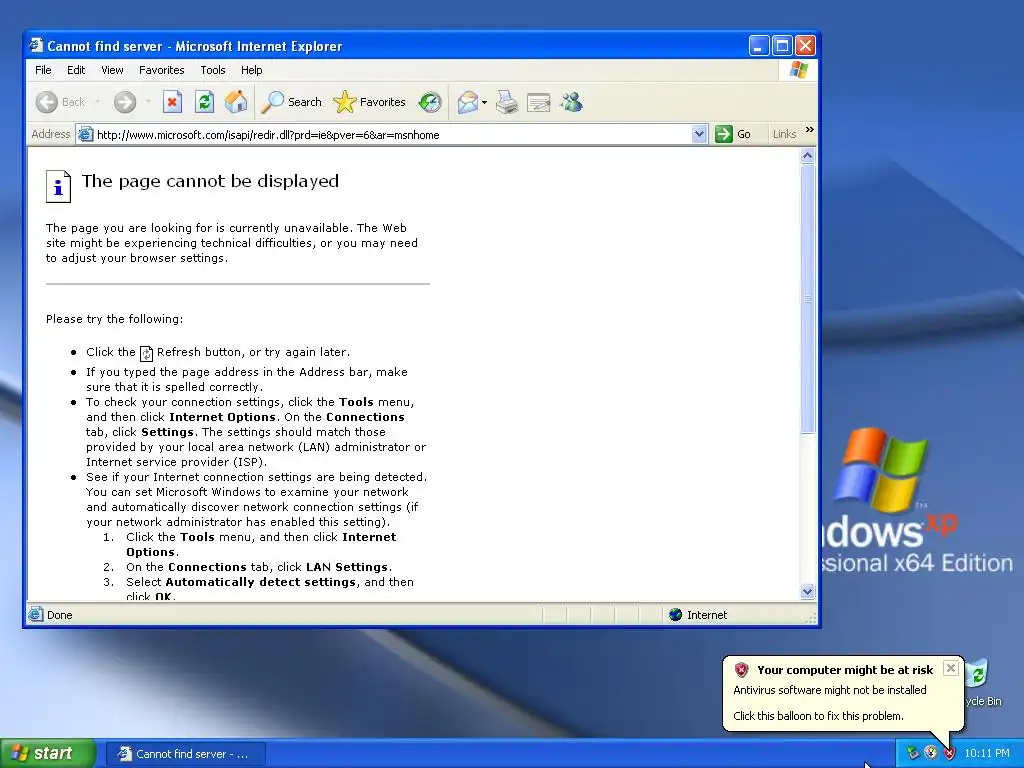Click the Edit page icon

tap(539, 102)
